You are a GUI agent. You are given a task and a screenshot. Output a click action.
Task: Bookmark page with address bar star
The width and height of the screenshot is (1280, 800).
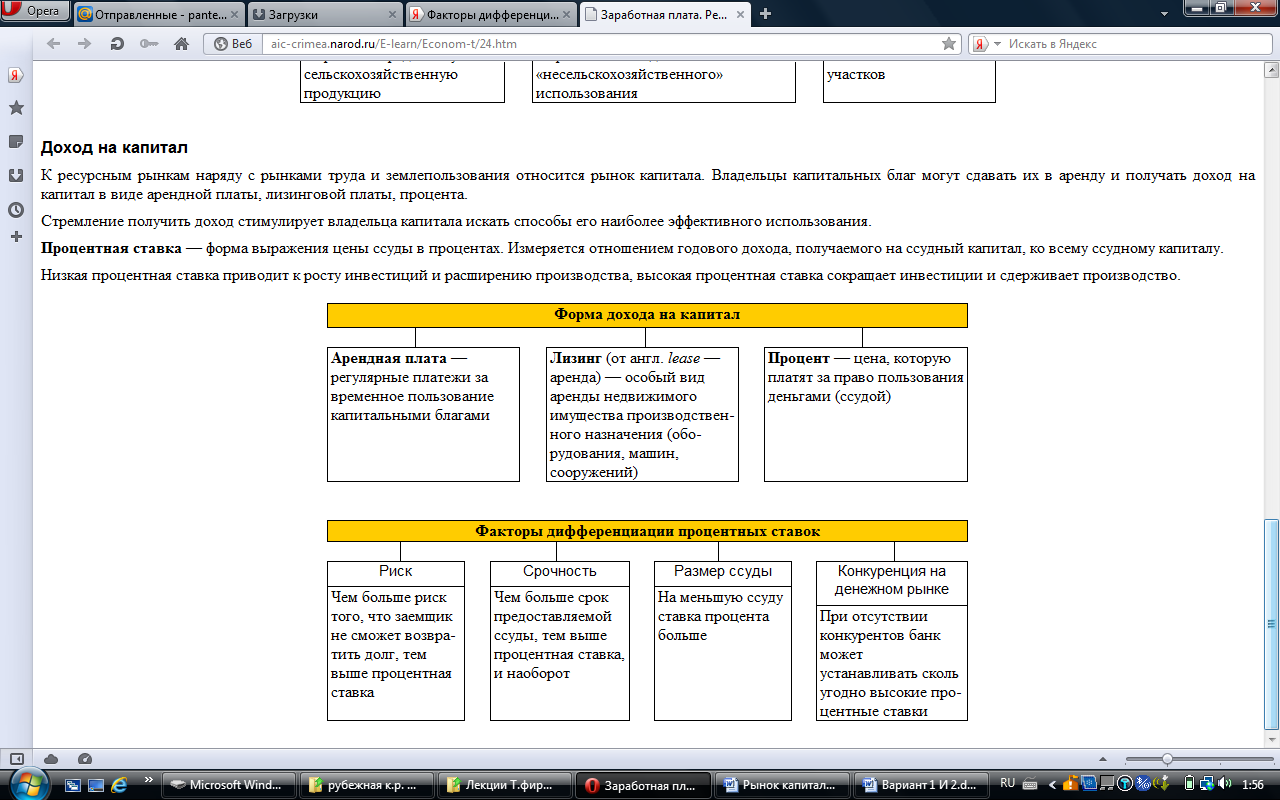[x=949, y=44]
